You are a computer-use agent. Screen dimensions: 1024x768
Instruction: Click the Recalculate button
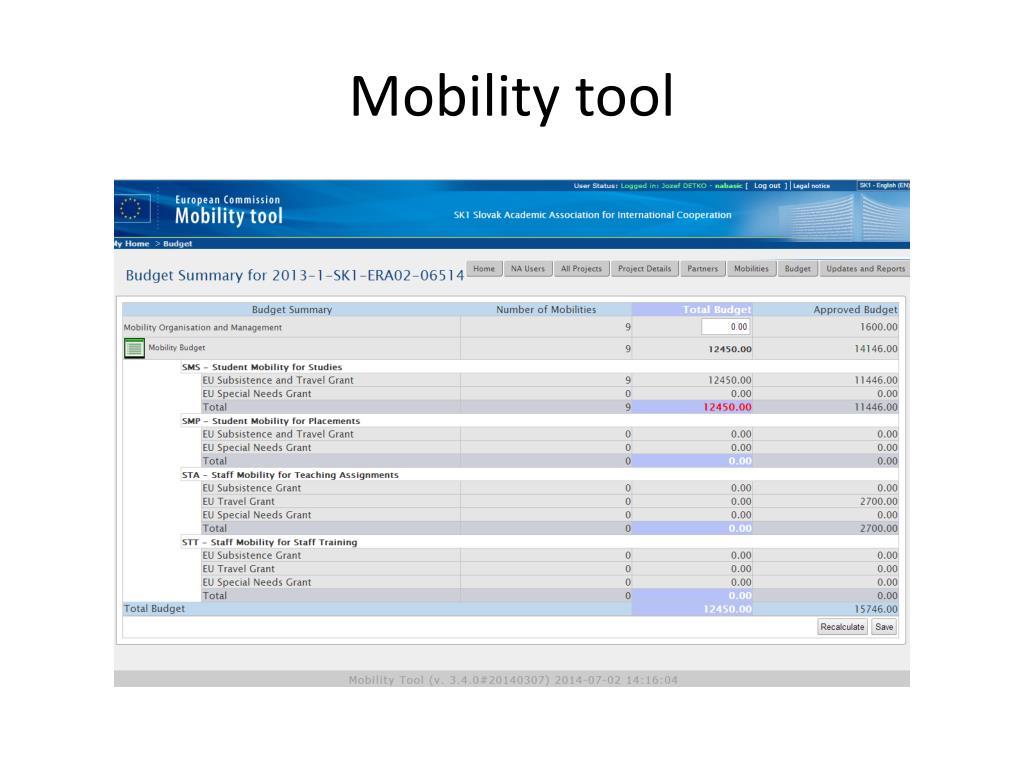[842, 627]
